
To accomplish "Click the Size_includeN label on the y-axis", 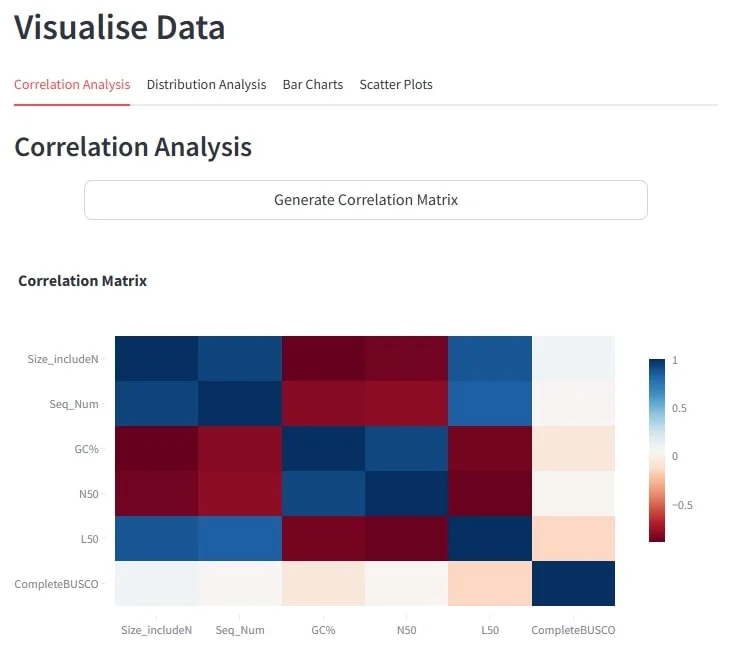I will tap(63, 358).
